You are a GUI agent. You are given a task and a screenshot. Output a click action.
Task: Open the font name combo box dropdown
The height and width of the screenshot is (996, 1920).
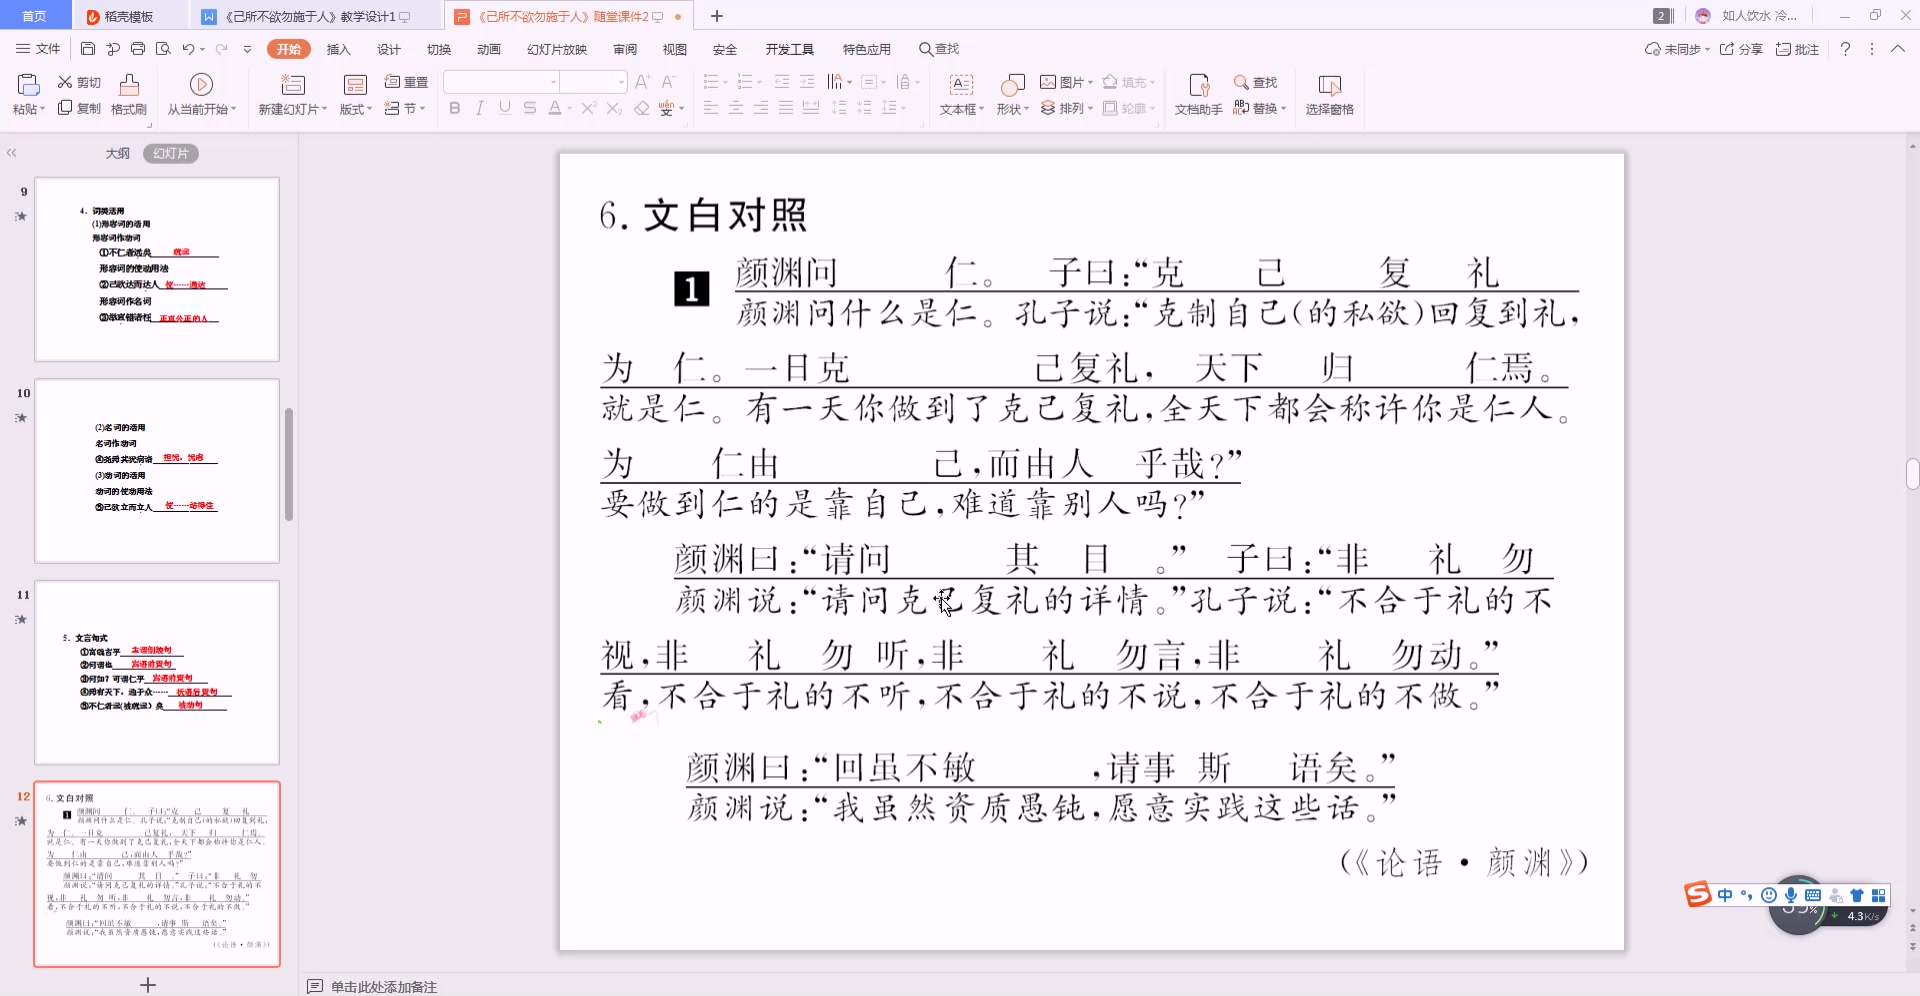click(553, 82)
